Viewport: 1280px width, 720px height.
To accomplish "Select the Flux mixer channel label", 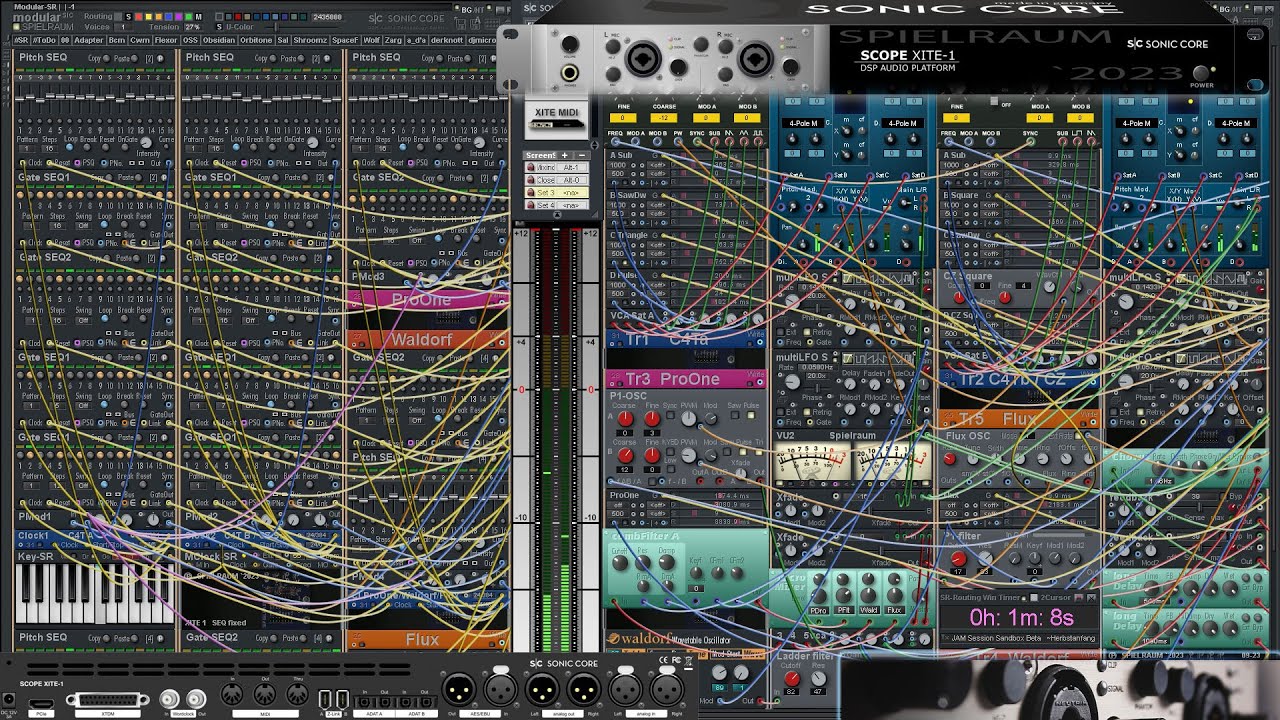I will click(894, 609).
